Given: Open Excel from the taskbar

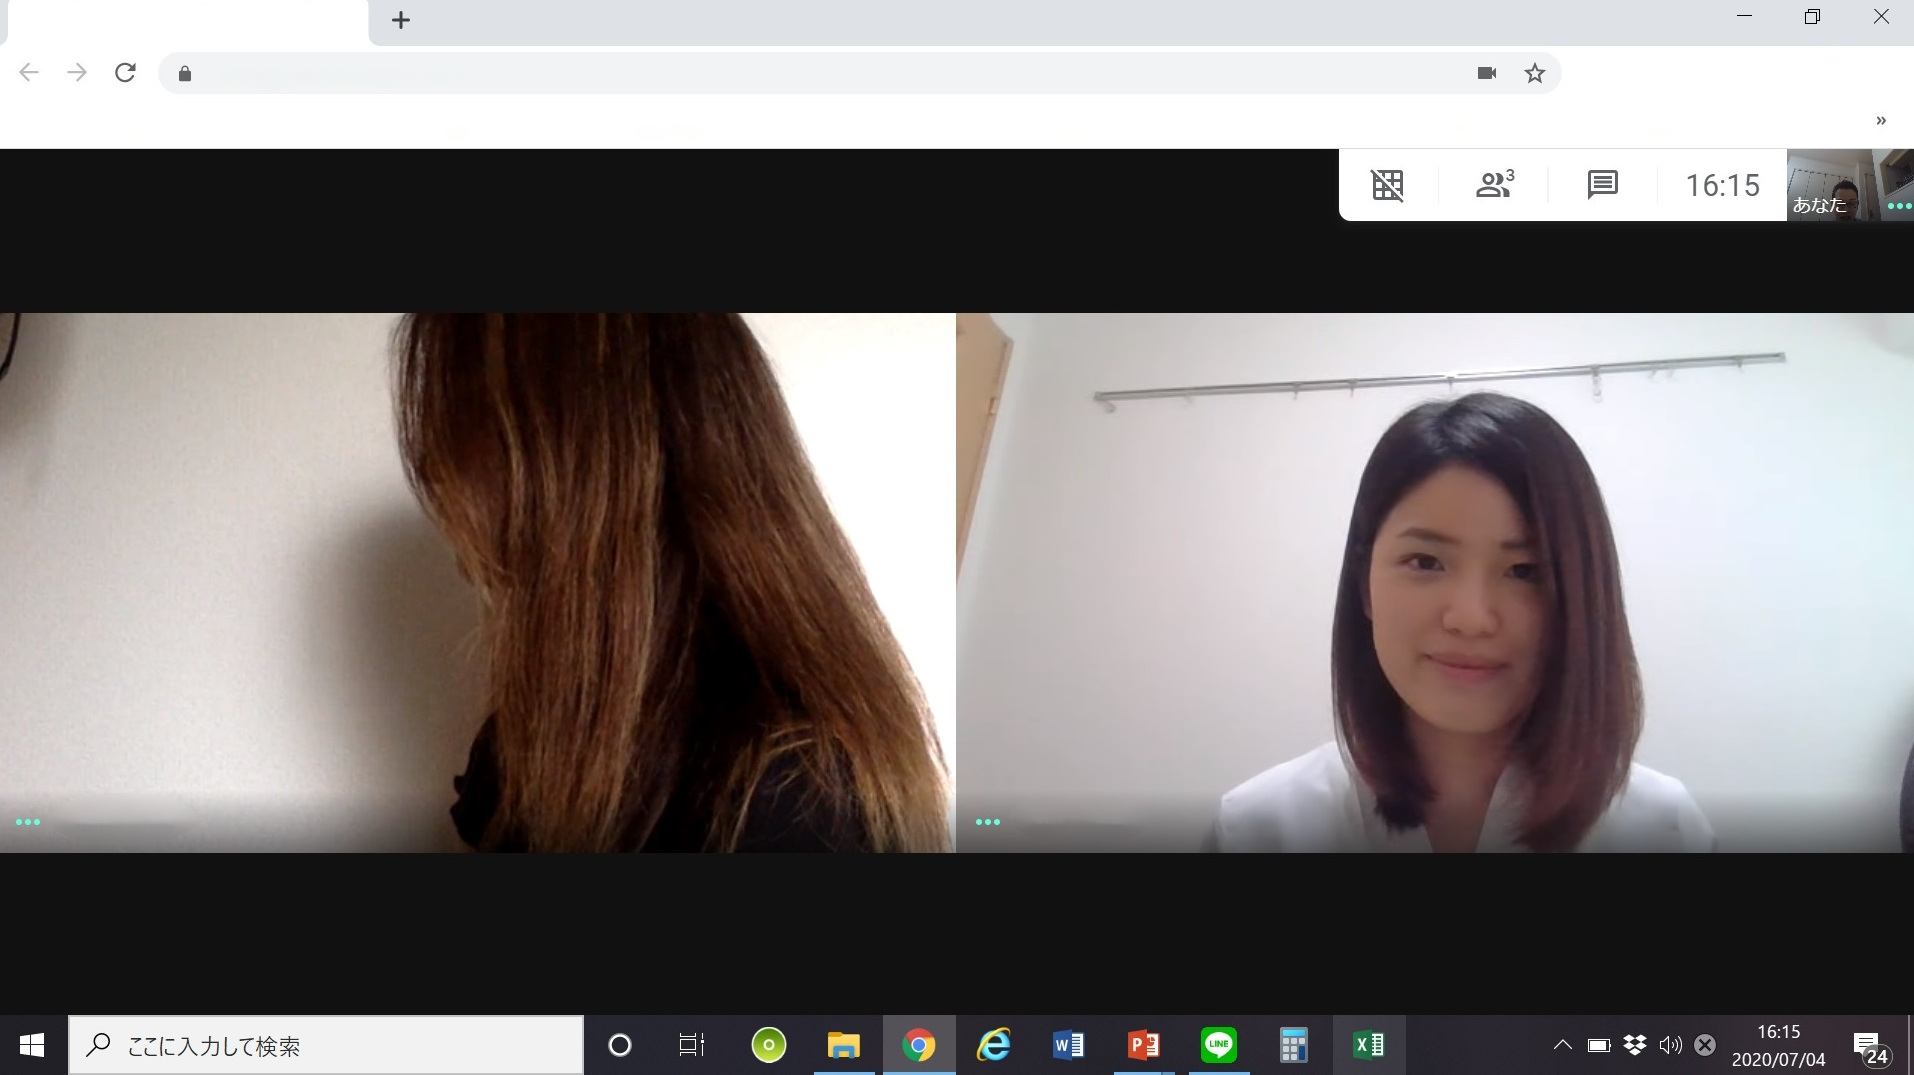Looking at the screenshot, I should (1368, 1045).
